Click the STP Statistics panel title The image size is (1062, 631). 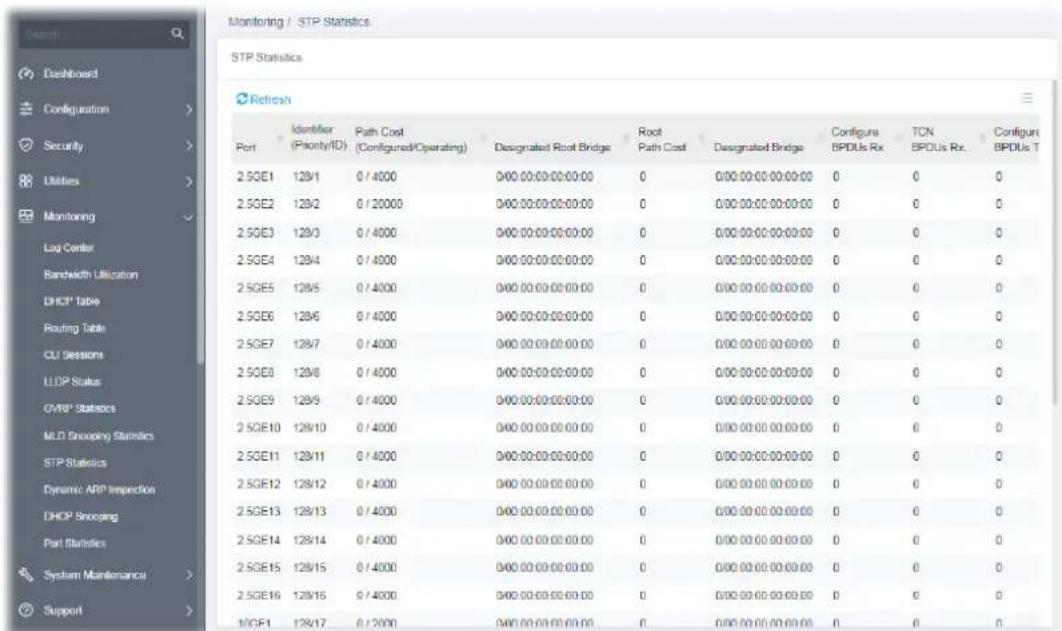point(266,58)
